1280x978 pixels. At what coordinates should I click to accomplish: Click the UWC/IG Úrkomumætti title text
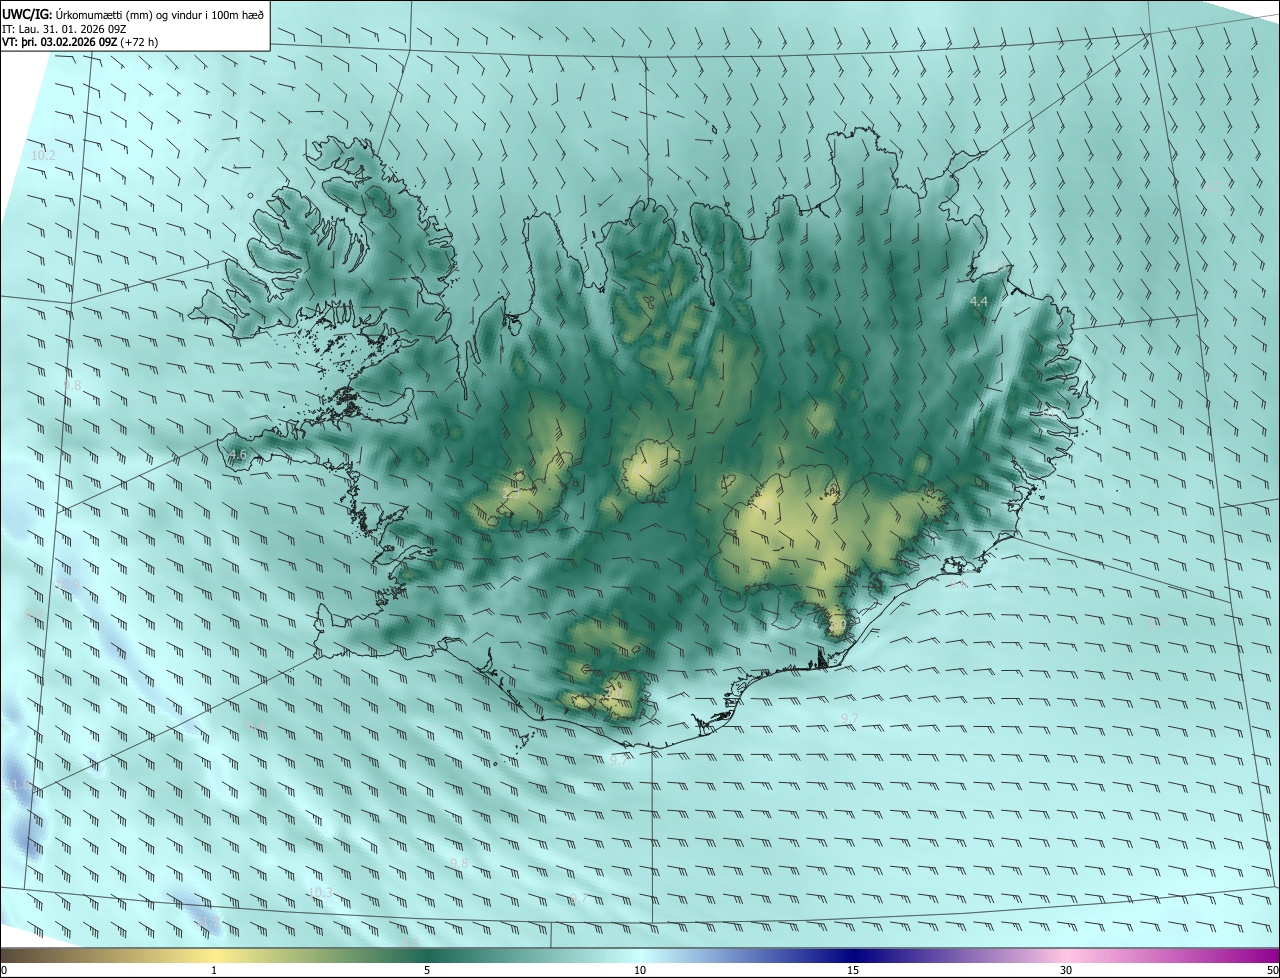coord(133,13)
